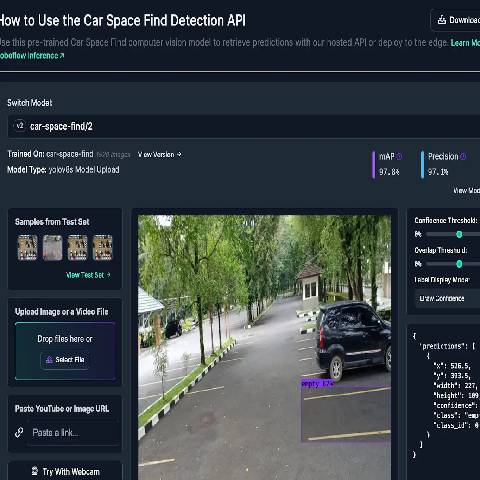
Task: Open the car-space-find/2 model dropdown
Action: pyautogui.click(x=244, y=126)
